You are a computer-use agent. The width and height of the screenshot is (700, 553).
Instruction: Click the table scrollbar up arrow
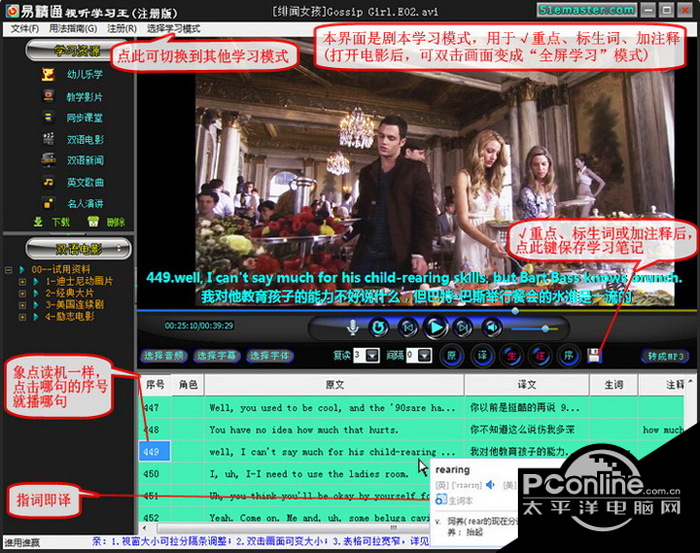point(691,382)
